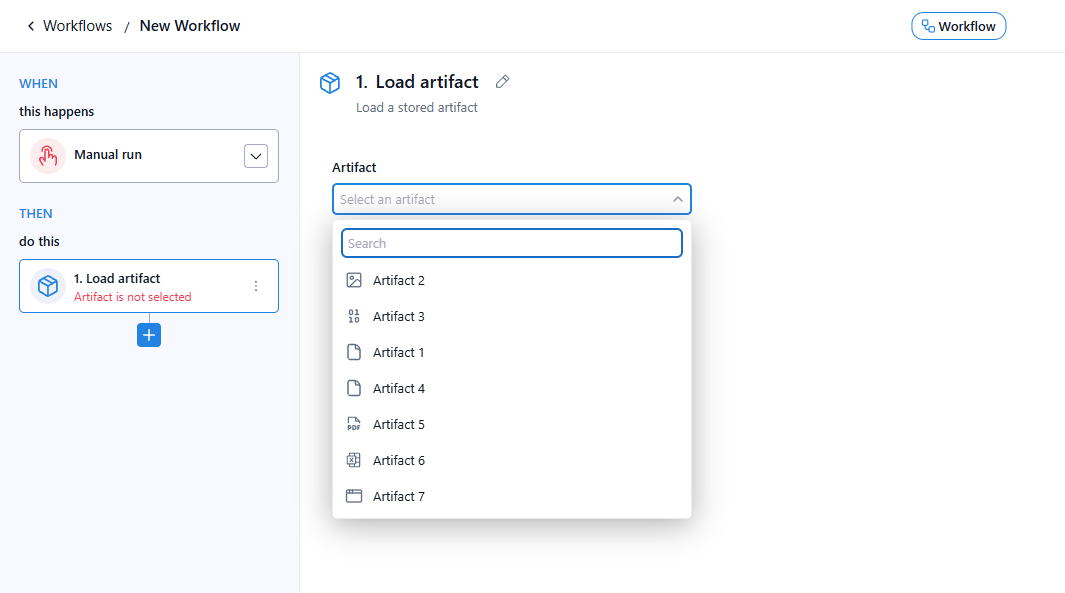1065x593 pixels.
Task: Expand the Manual run trigger dropdown
Action: pos(256,156)
